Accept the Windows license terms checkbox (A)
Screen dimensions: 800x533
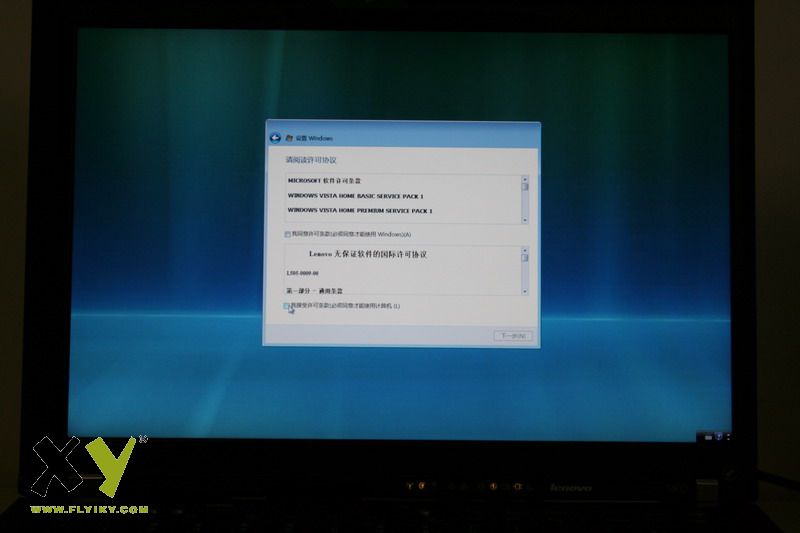pyautogui.click(x=288, y=235)
